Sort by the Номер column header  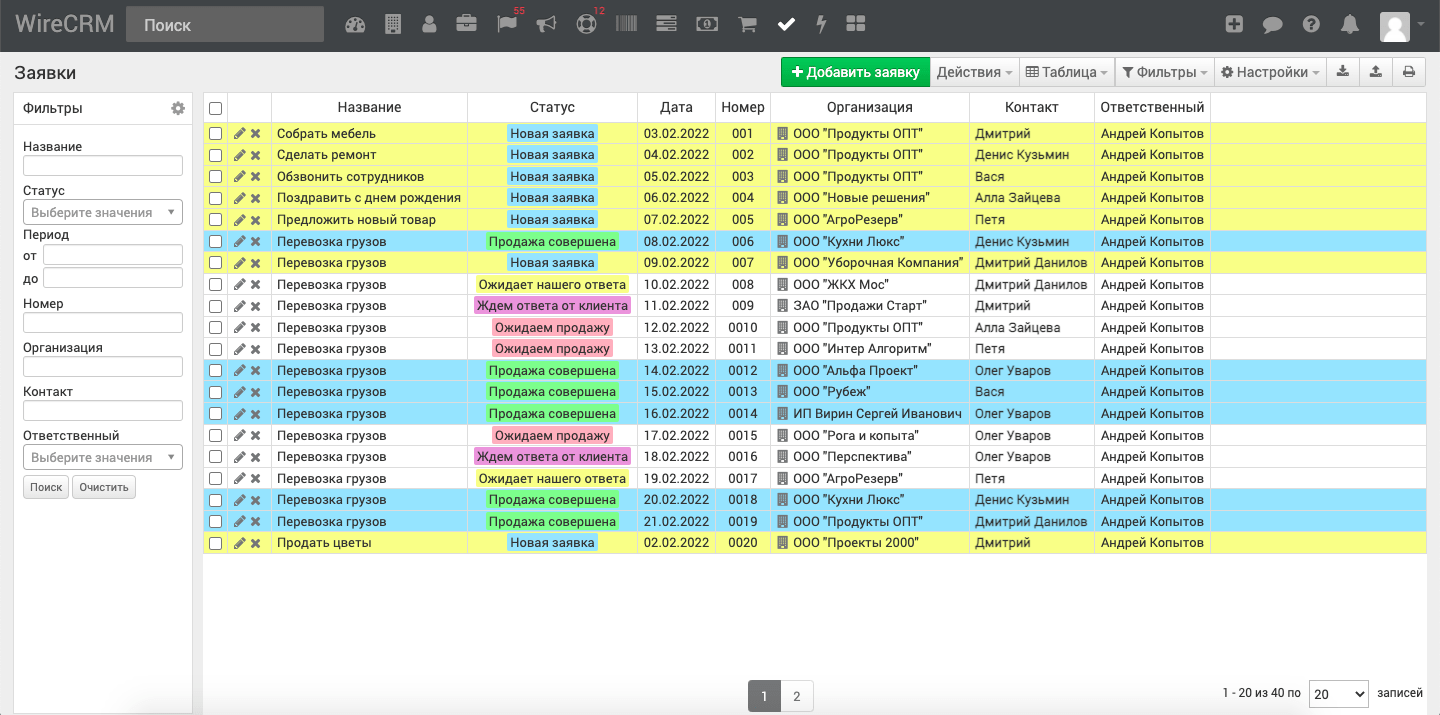coord(742,108)
